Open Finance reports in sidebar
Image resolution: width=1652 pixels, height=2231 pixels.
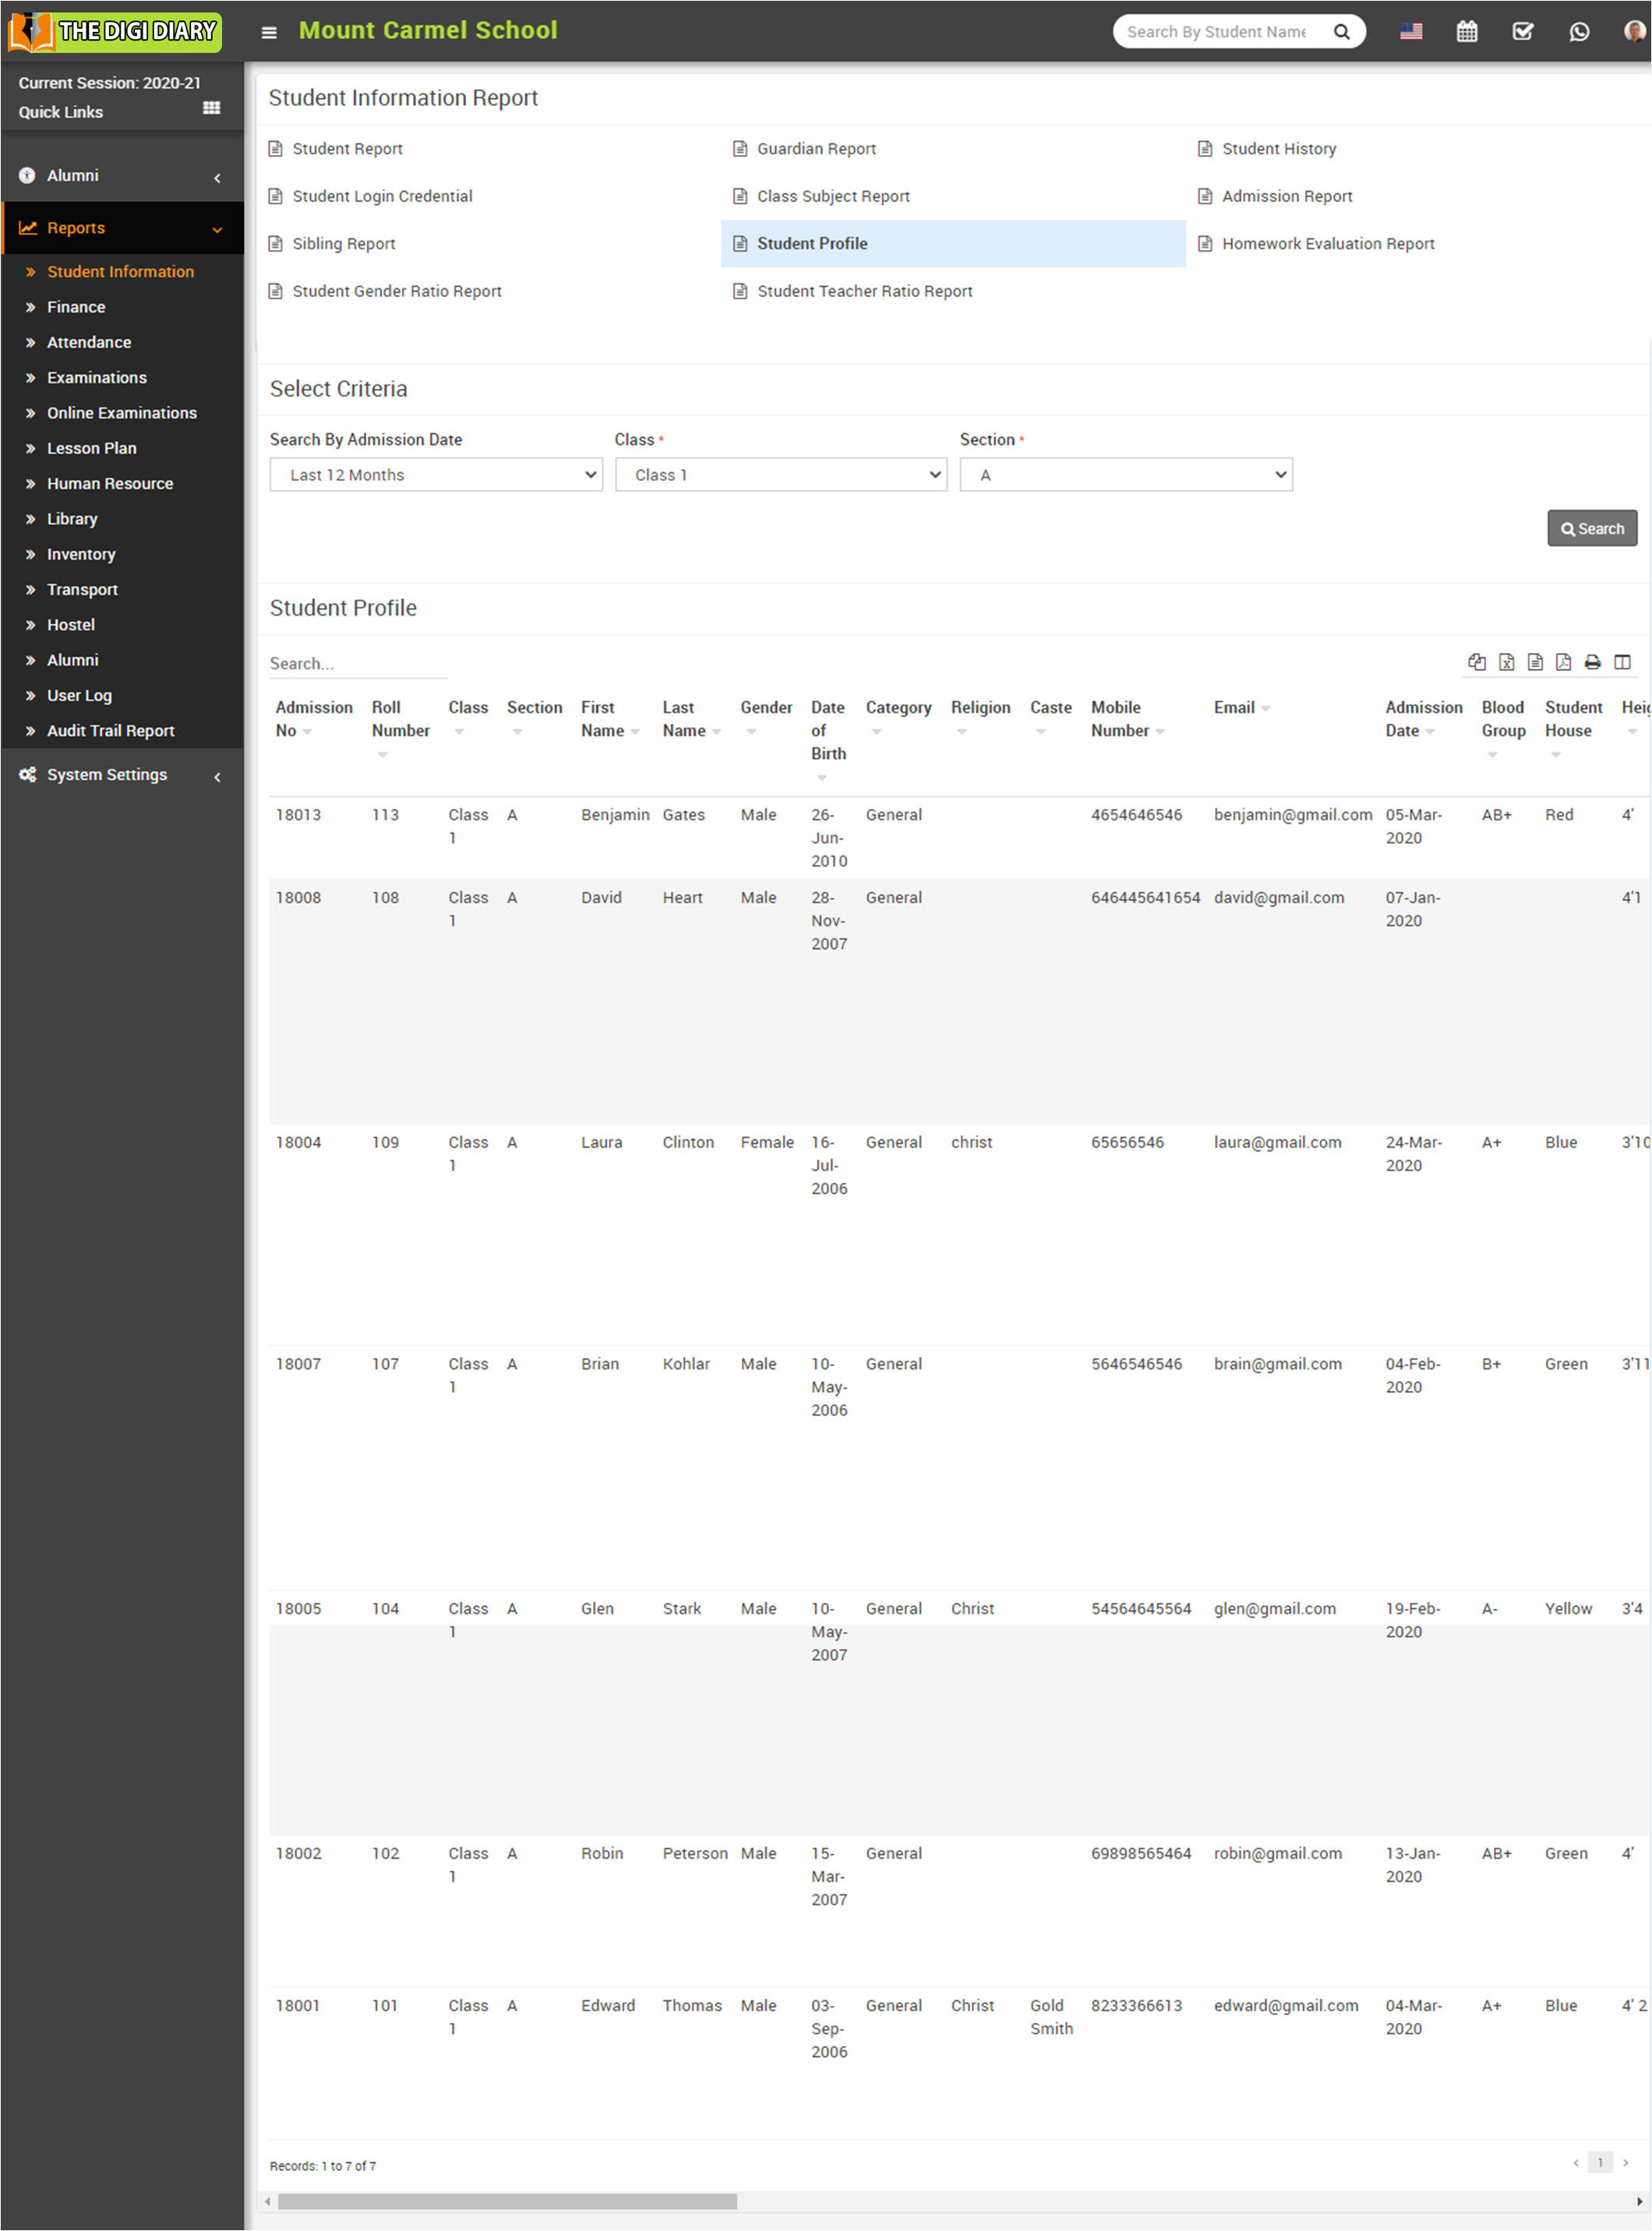pos(76,307)
